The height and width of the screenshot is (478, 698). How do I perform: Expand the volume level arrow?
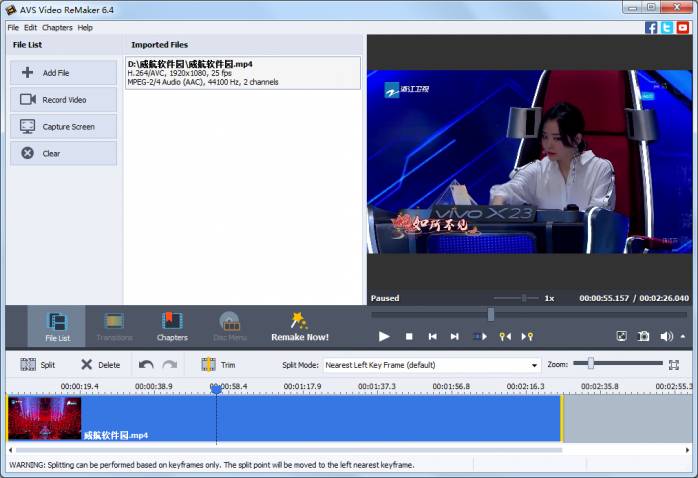(x=682, y=337)
